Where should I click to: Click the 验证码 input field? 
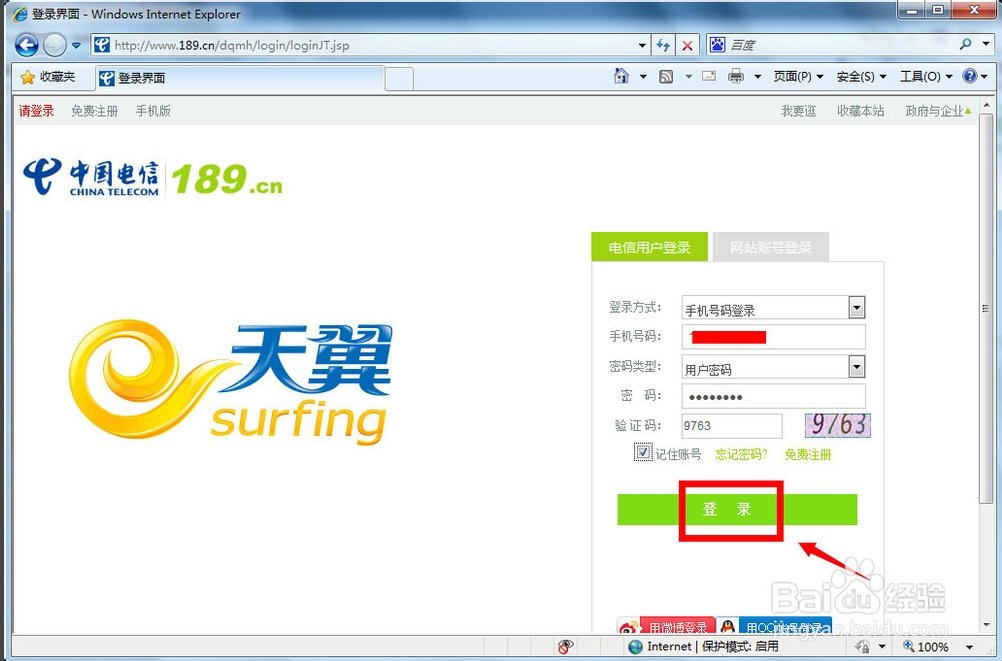pyautogui.click(x=731, y=425)
